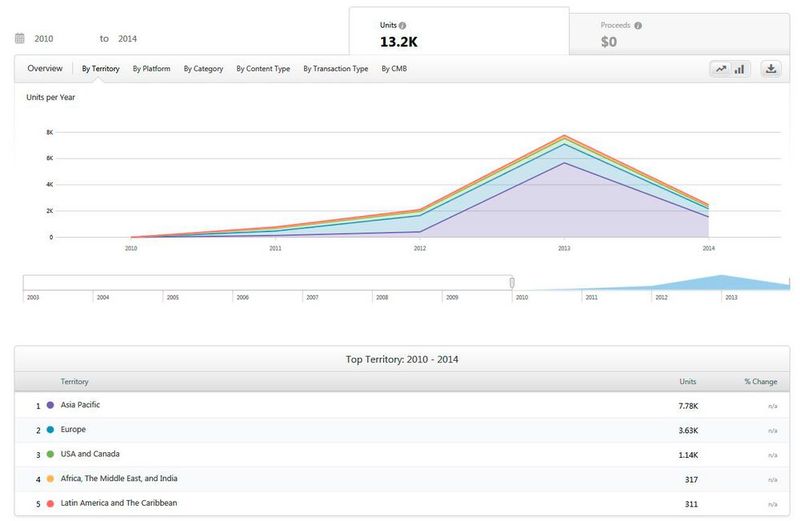Download the report data
The image size is (800, 521).
(771, 69)
